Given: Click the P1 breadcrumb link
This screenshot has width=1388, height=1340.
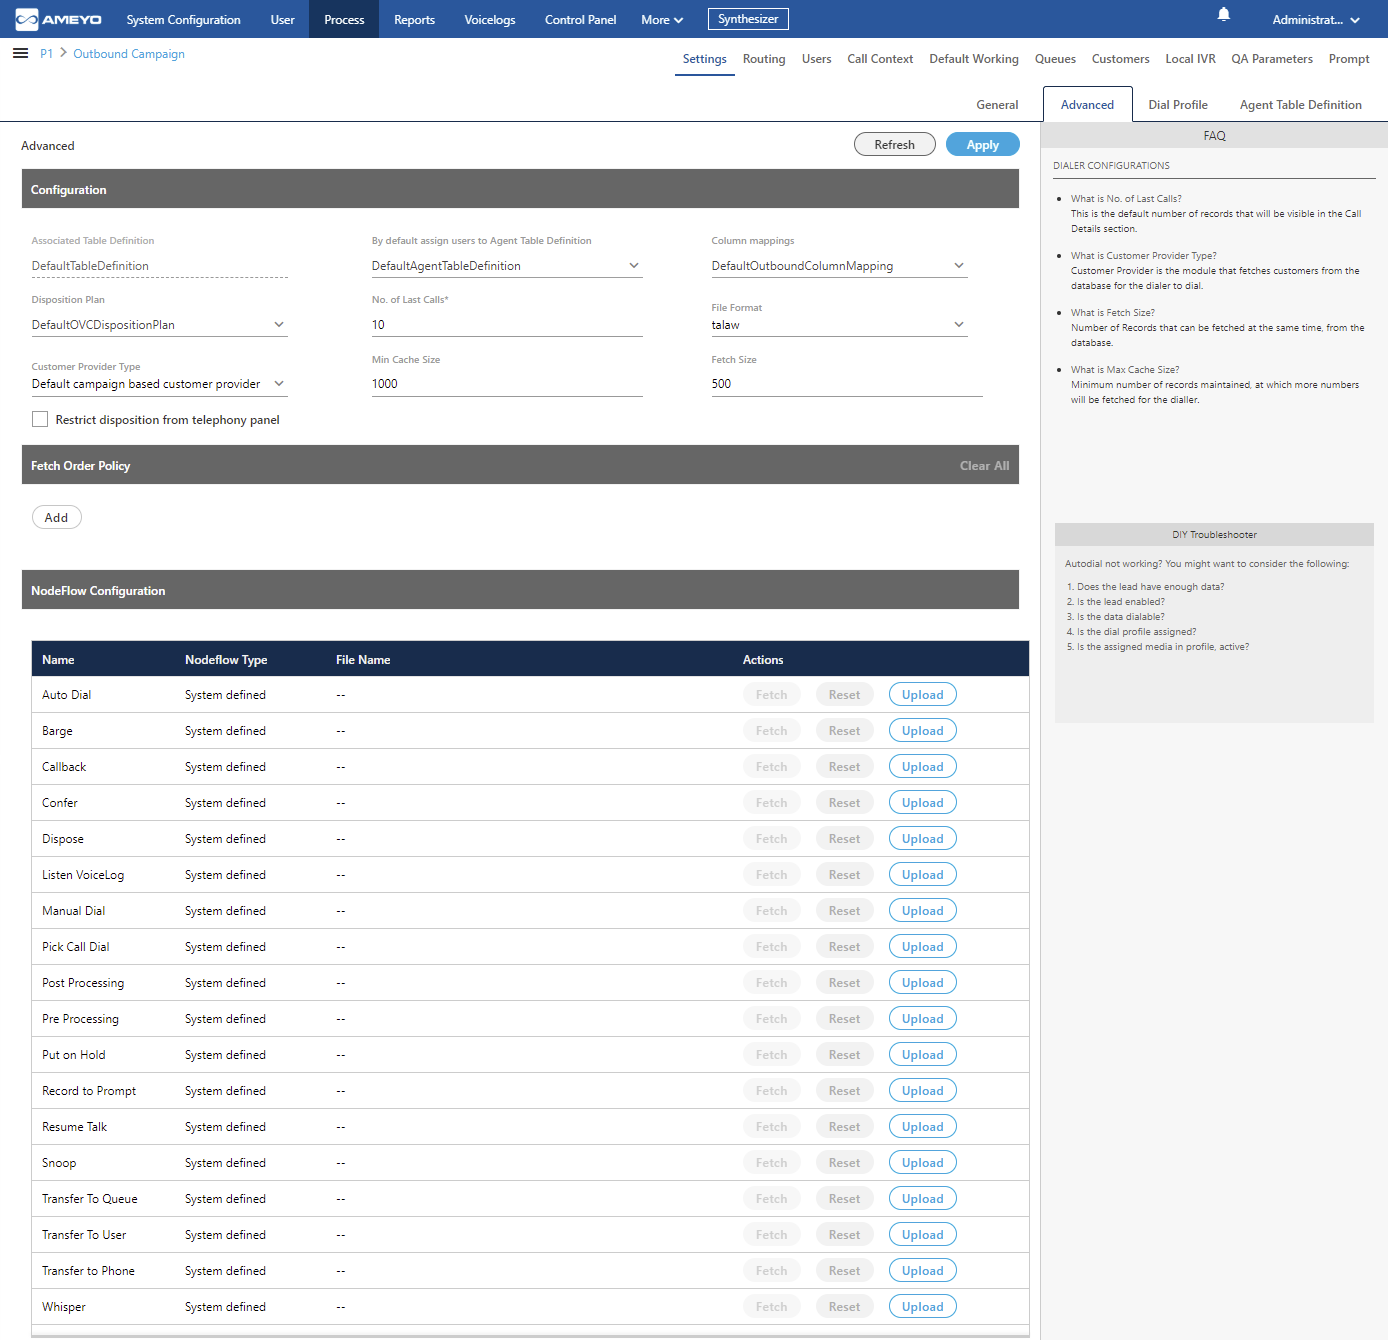Looking at the screenshot, I should pos(46,54).
